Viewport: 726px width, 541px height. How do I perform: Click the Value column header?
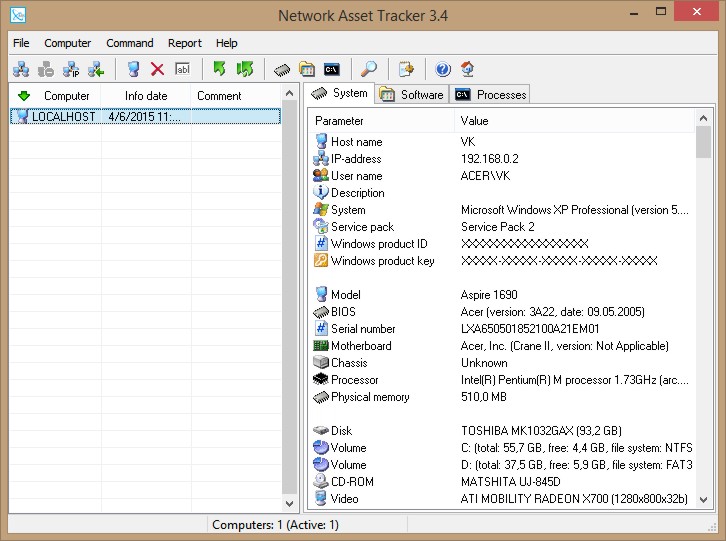574,121
